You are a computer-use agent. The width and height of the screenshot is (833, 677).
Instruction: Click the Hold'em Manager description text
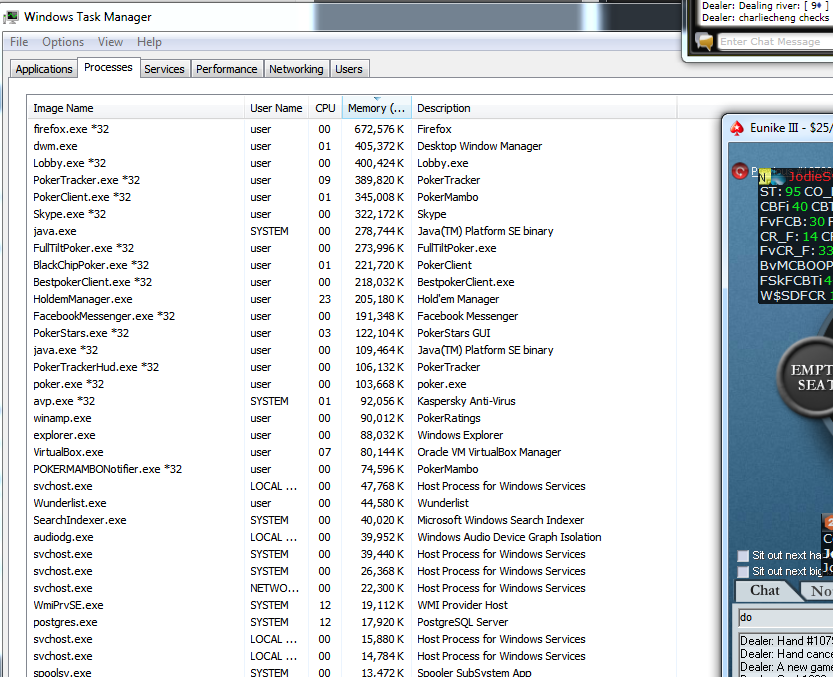(x=458, y=299)
